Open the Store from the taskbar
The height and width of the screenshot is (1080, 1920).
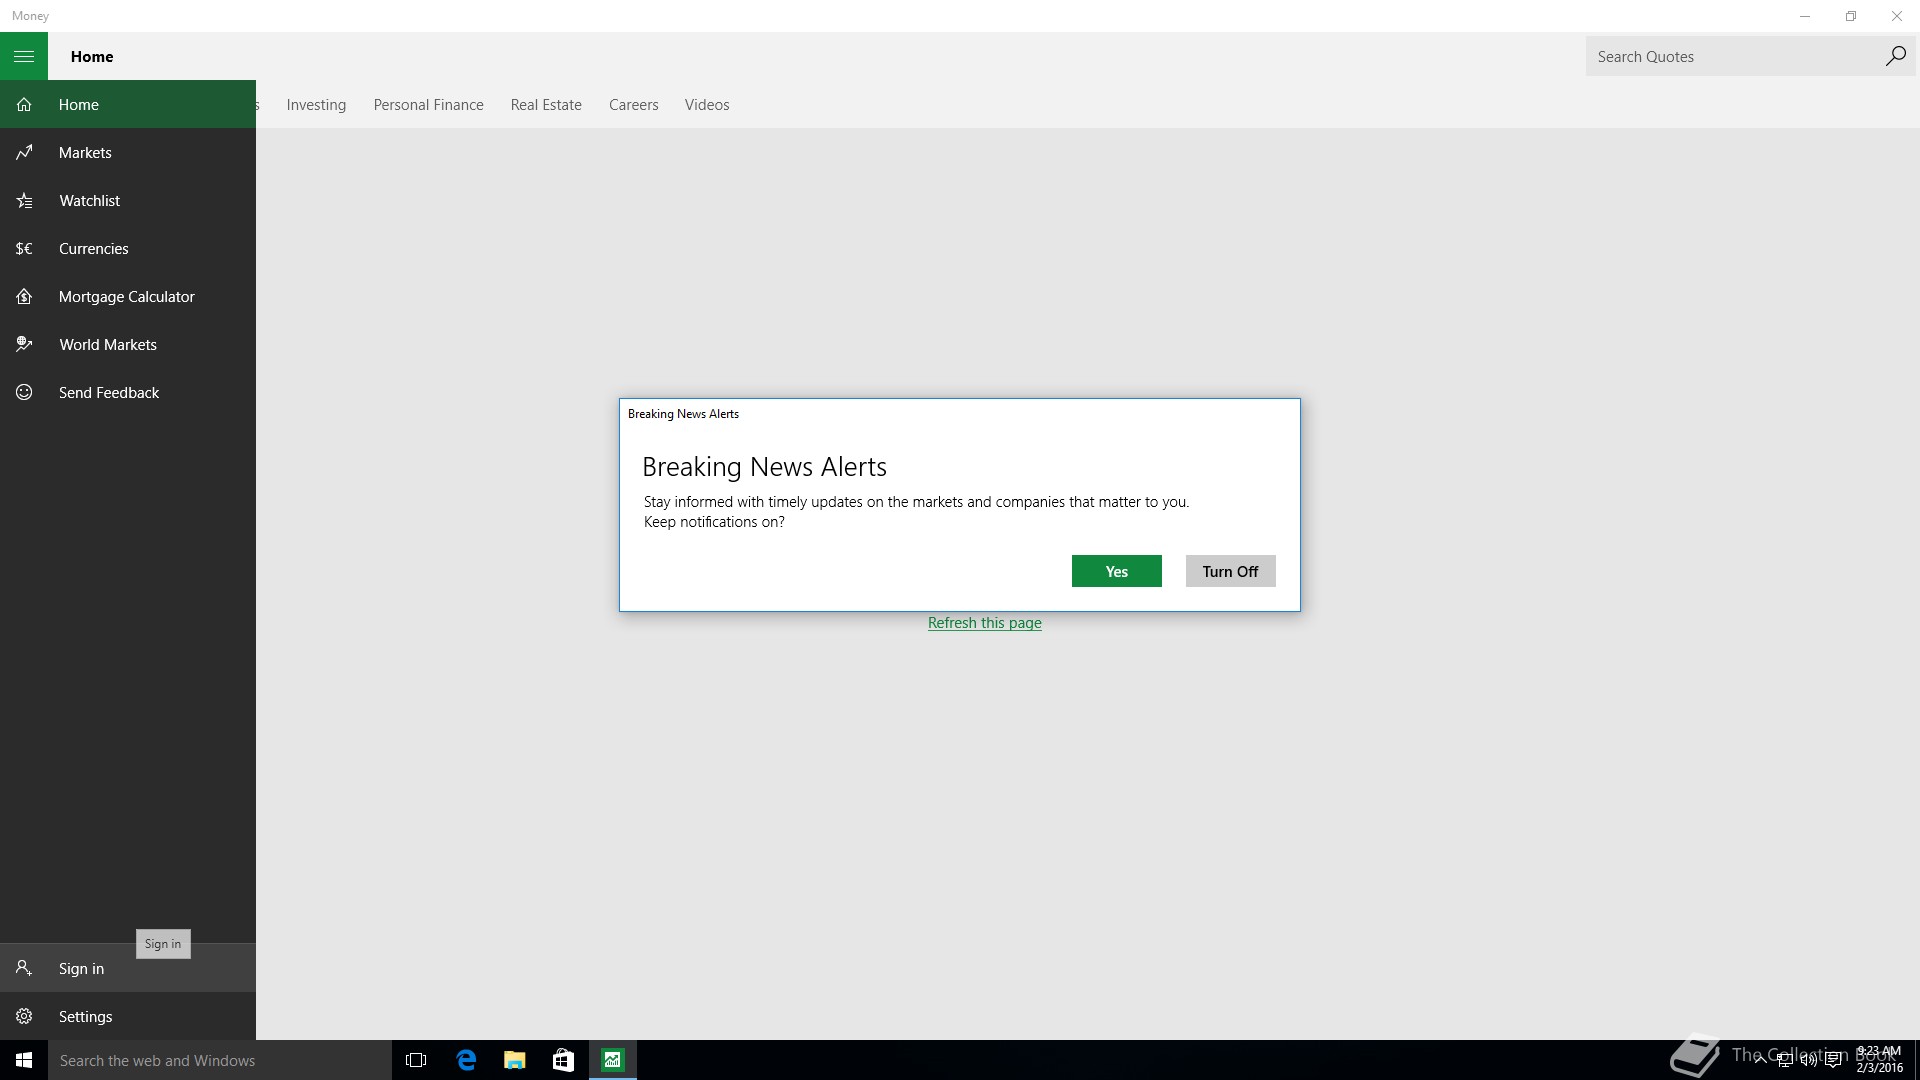[563, 1060]
